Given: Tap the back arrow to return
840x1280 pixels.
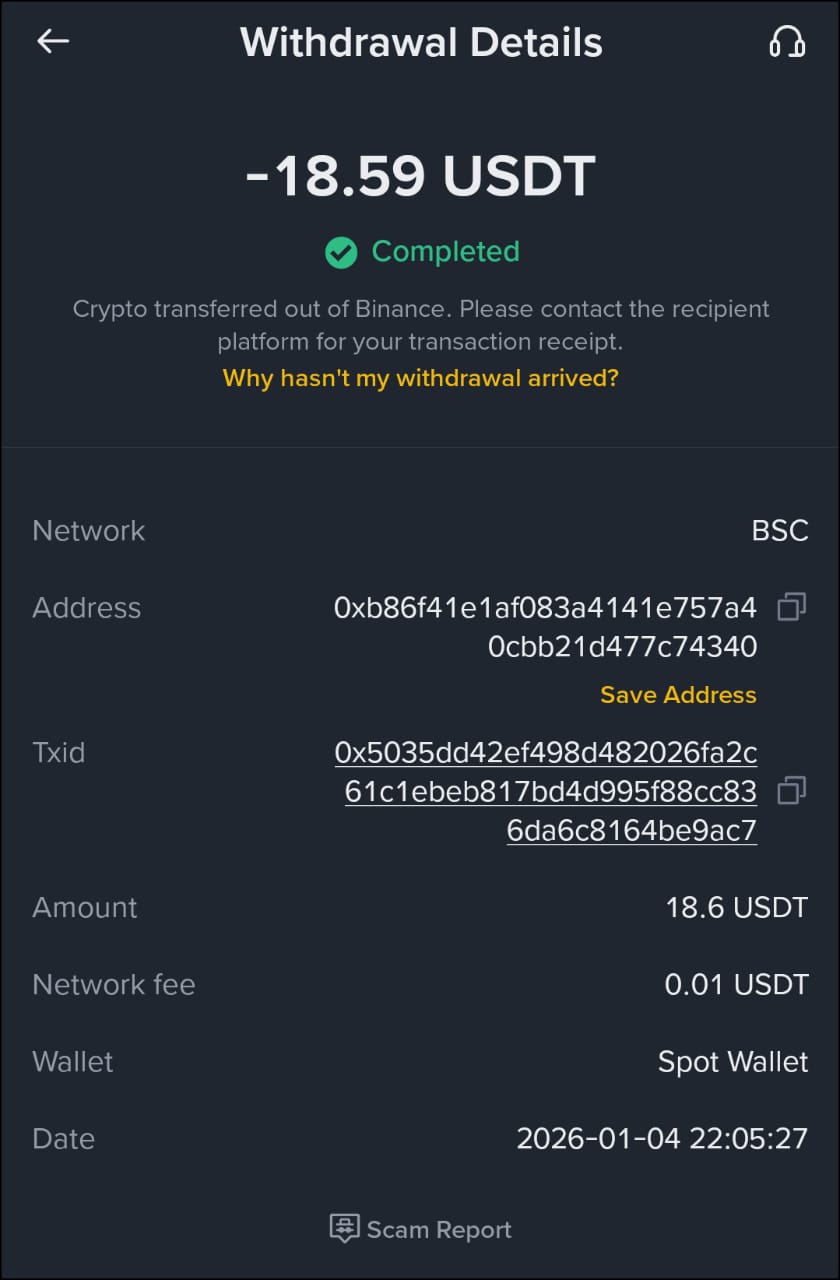Looking at the screenshot, I should pos(52,41).
